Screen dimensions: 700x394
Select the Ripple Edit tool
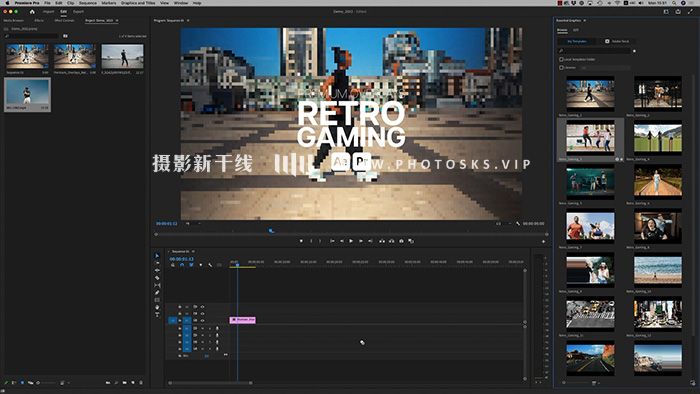[157, 270]
